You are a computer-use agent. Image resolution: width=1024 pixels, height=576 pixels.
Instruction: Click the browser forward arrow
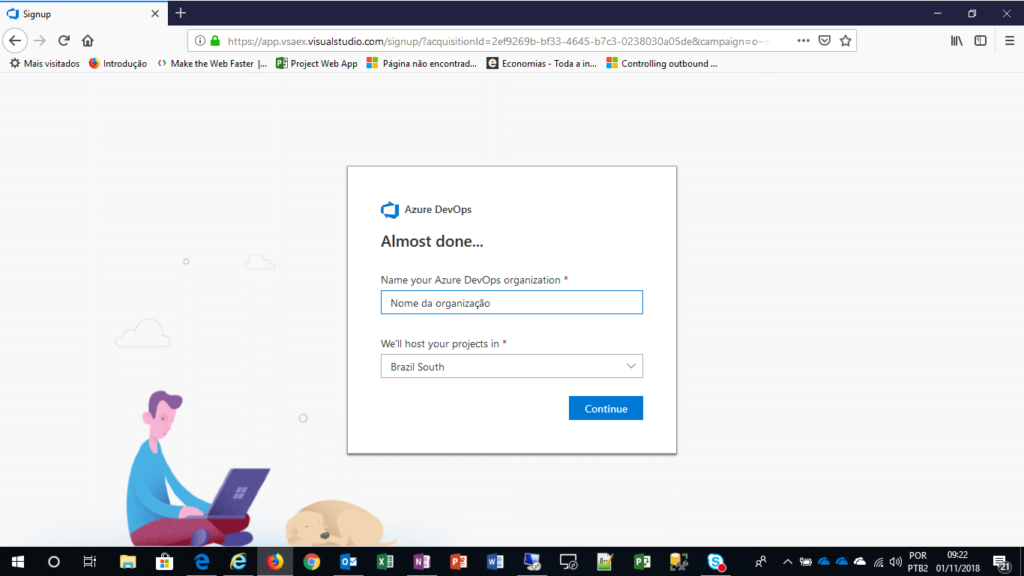click(x=40, y=40)
